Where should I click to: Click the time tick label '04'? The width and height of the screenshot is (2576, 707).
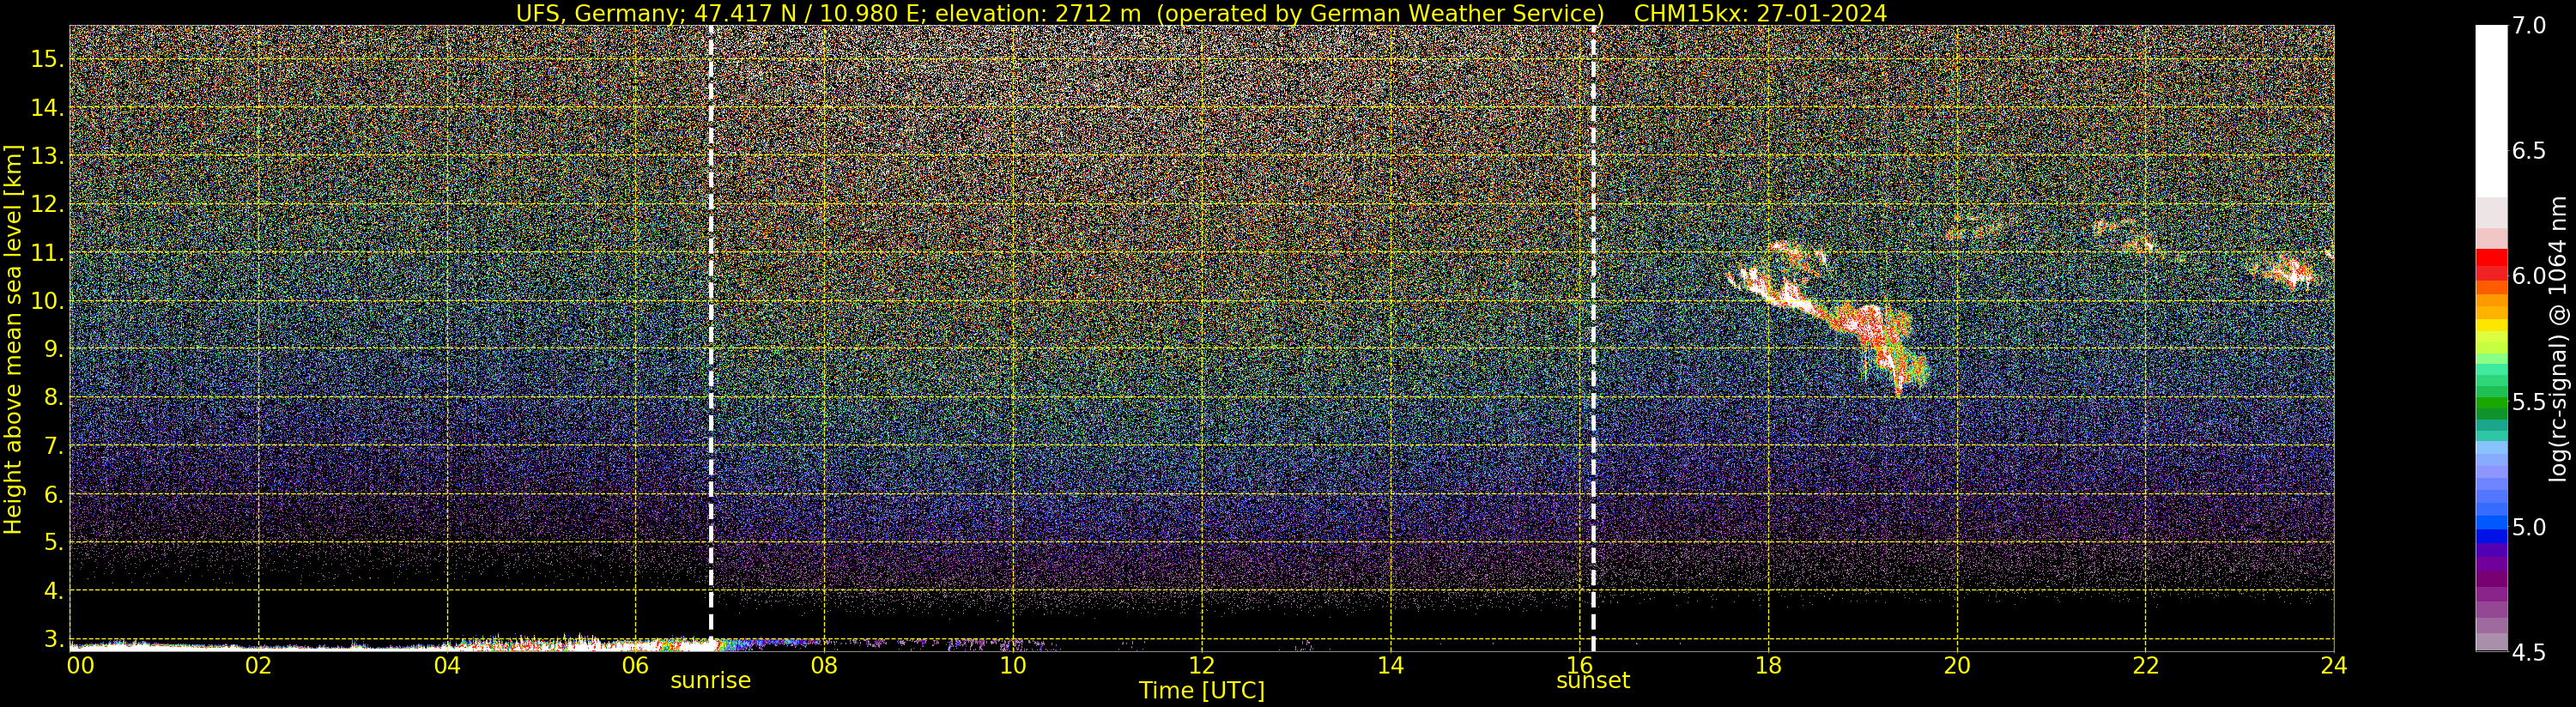447,666
